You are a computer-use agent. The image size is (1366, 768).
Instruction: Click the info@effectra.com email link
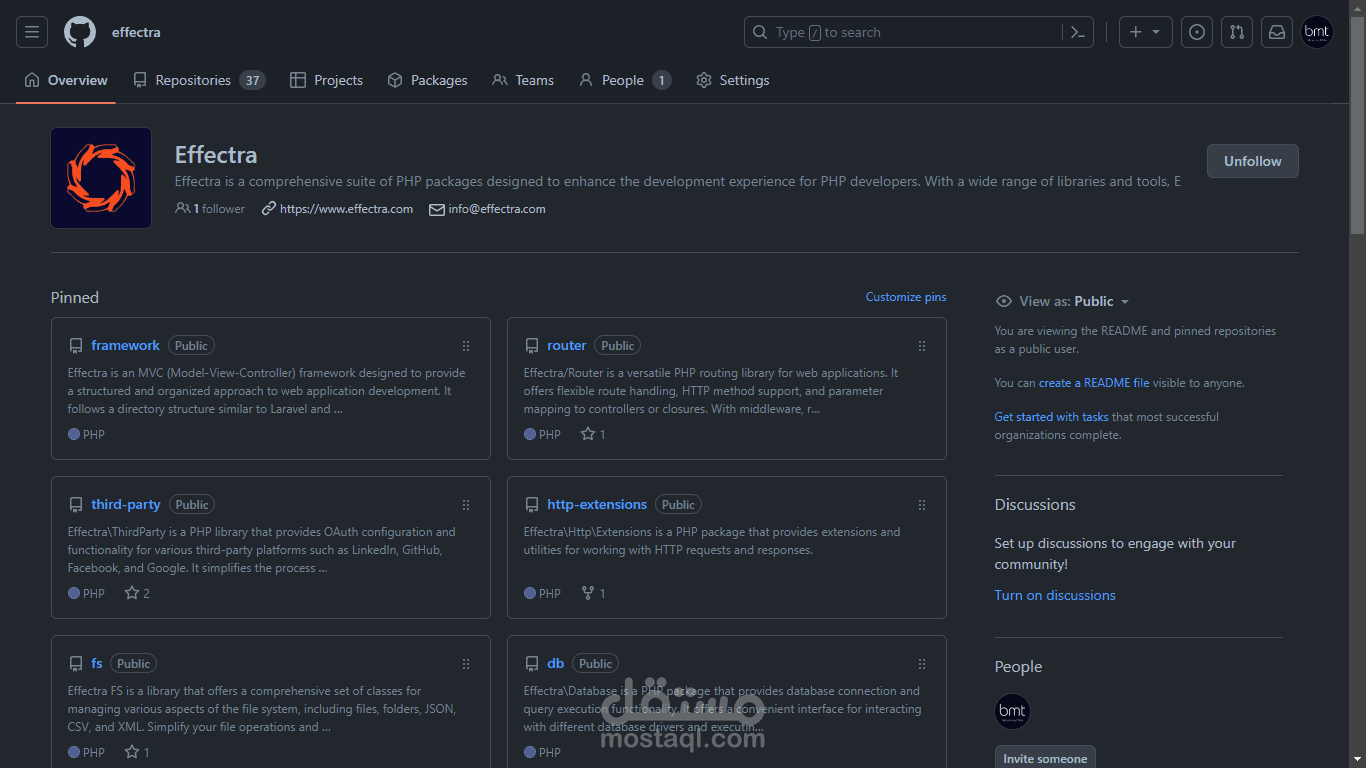[497, 209]
